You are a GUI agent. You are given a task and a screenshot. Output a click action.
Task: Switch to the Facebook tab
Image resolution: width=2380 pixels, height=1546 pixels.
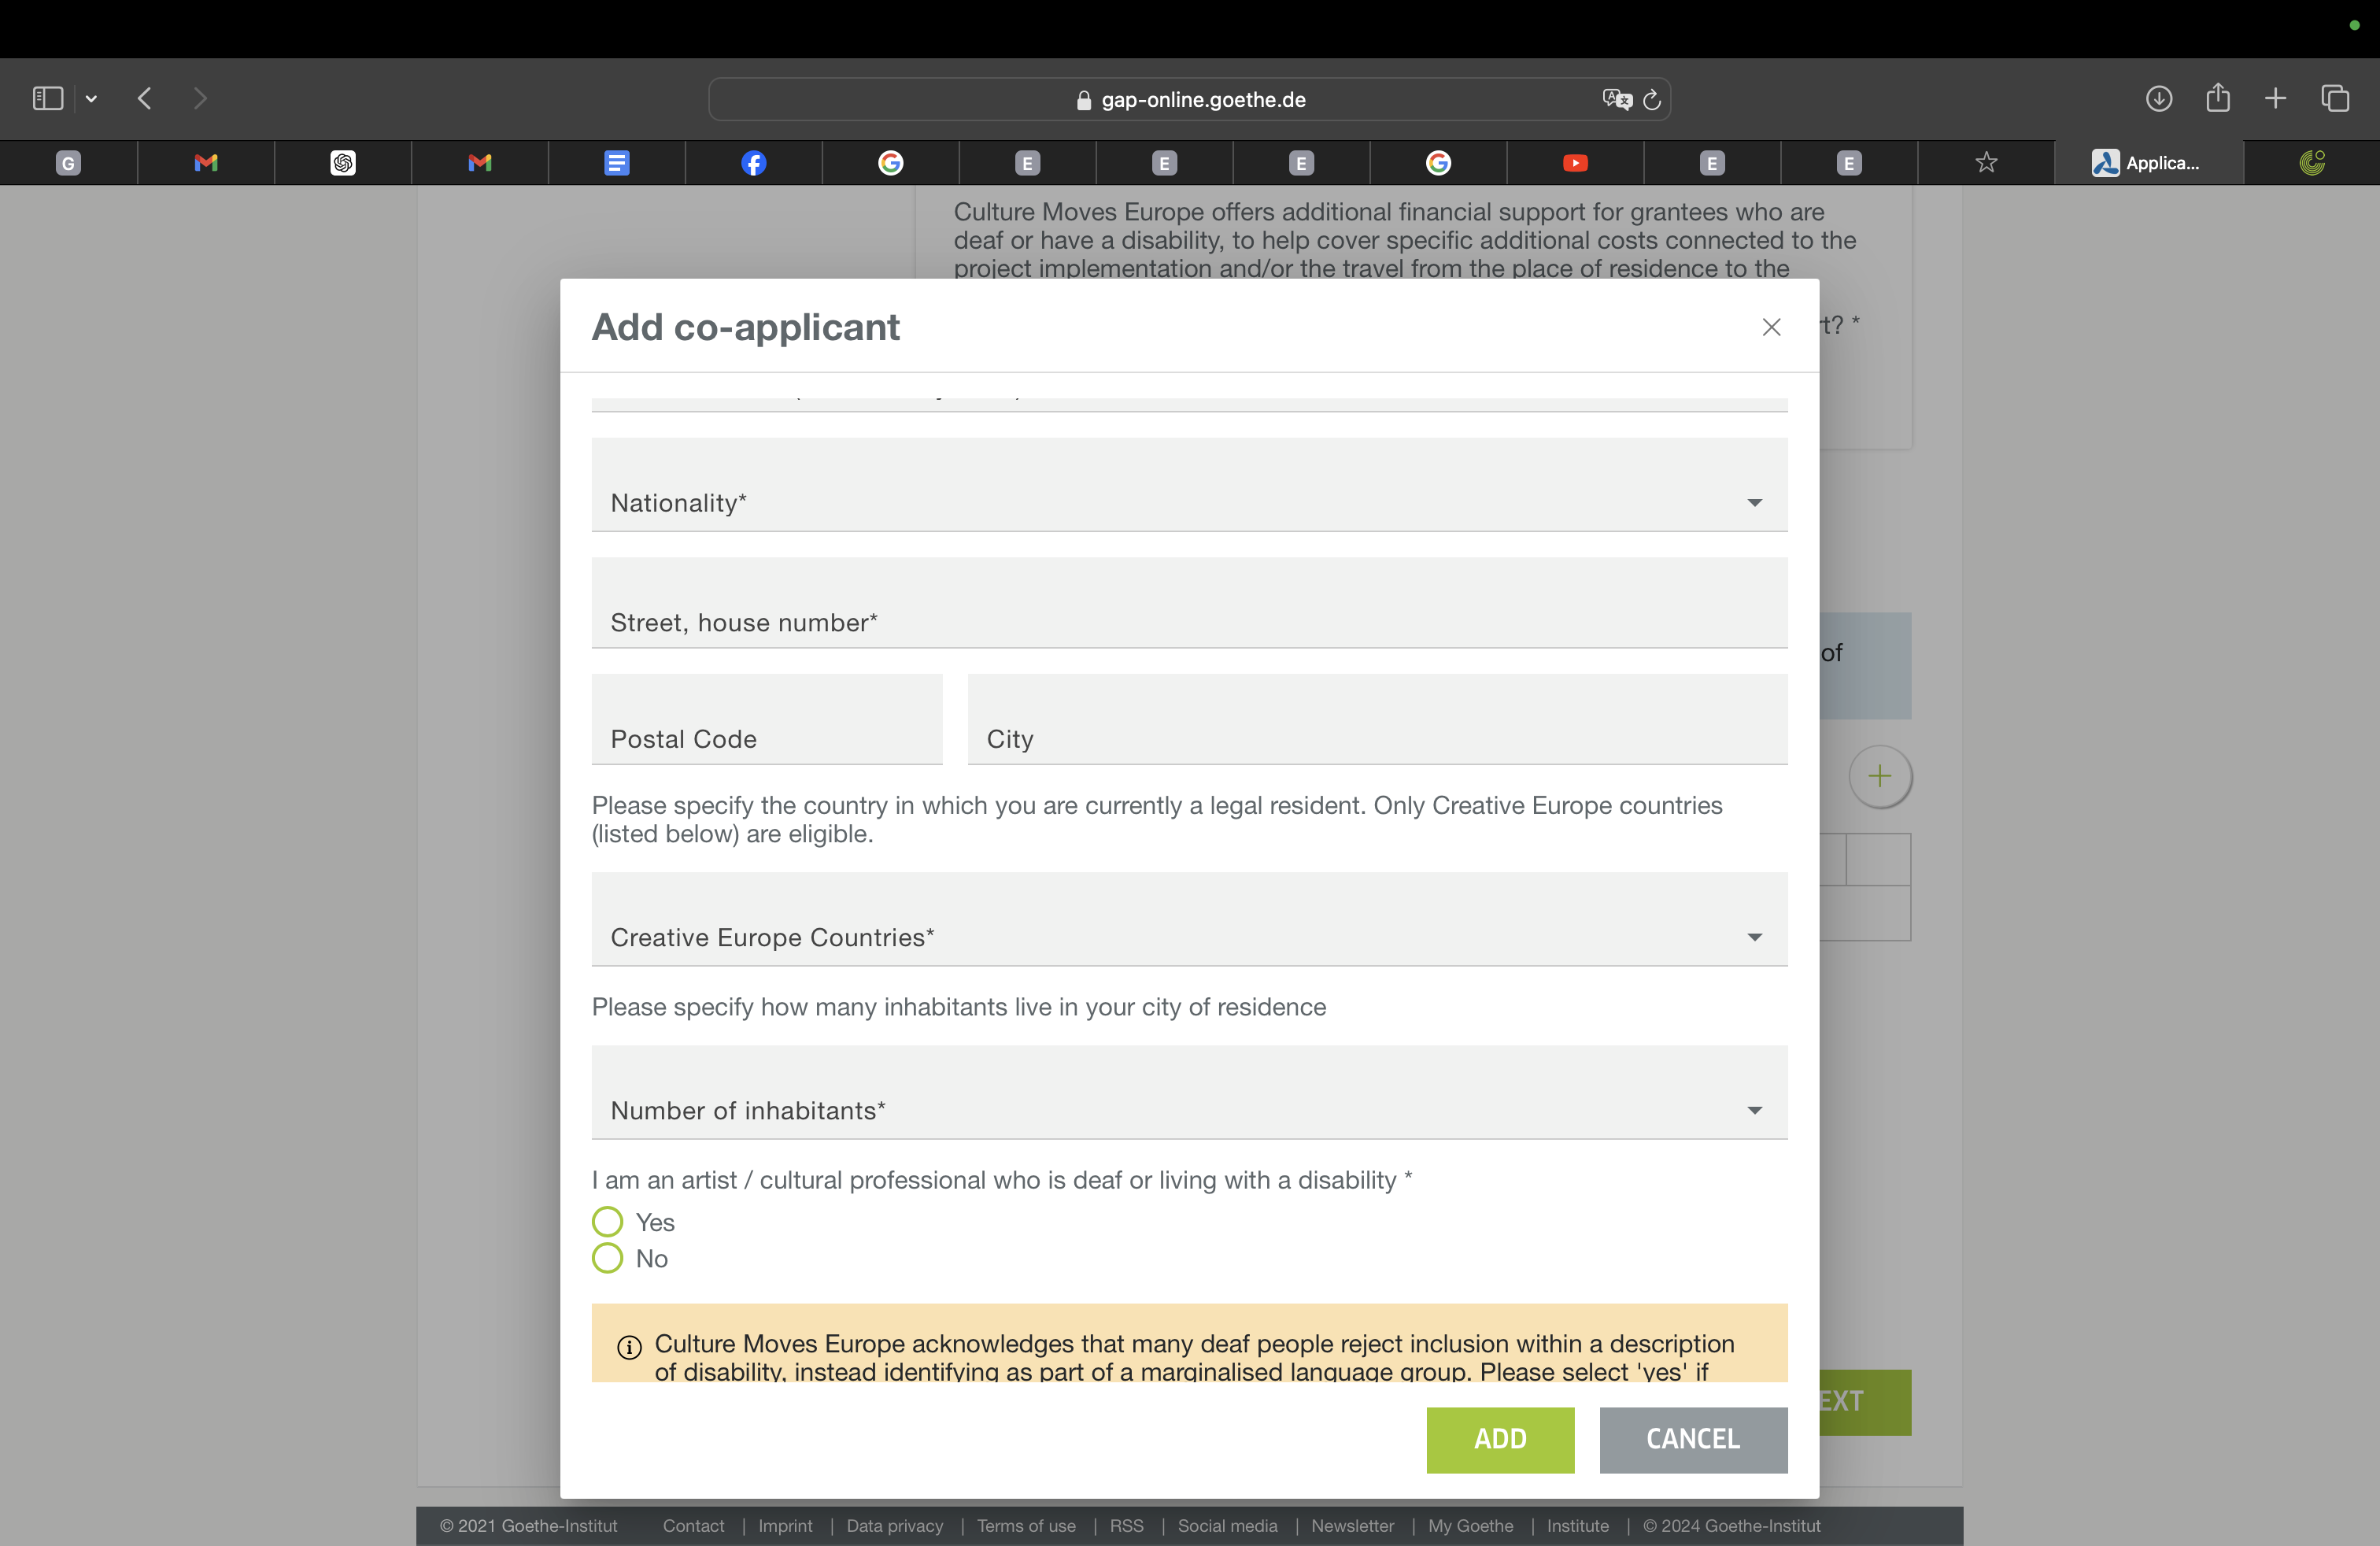pyautogui.click(x=753, y=163)
